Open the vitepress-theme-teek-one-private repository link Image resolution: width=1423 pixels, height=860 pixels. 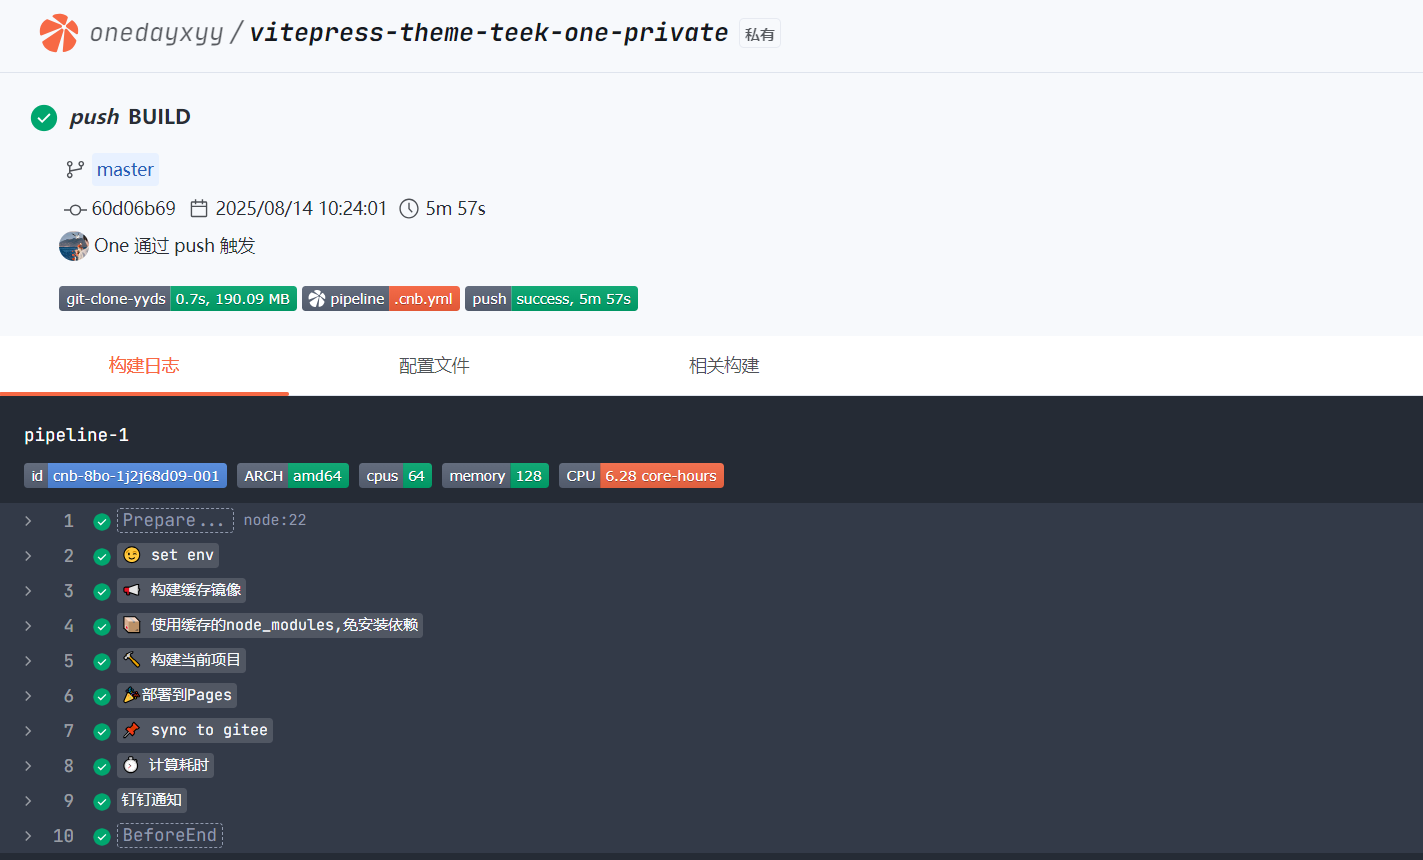coord(488,33)
